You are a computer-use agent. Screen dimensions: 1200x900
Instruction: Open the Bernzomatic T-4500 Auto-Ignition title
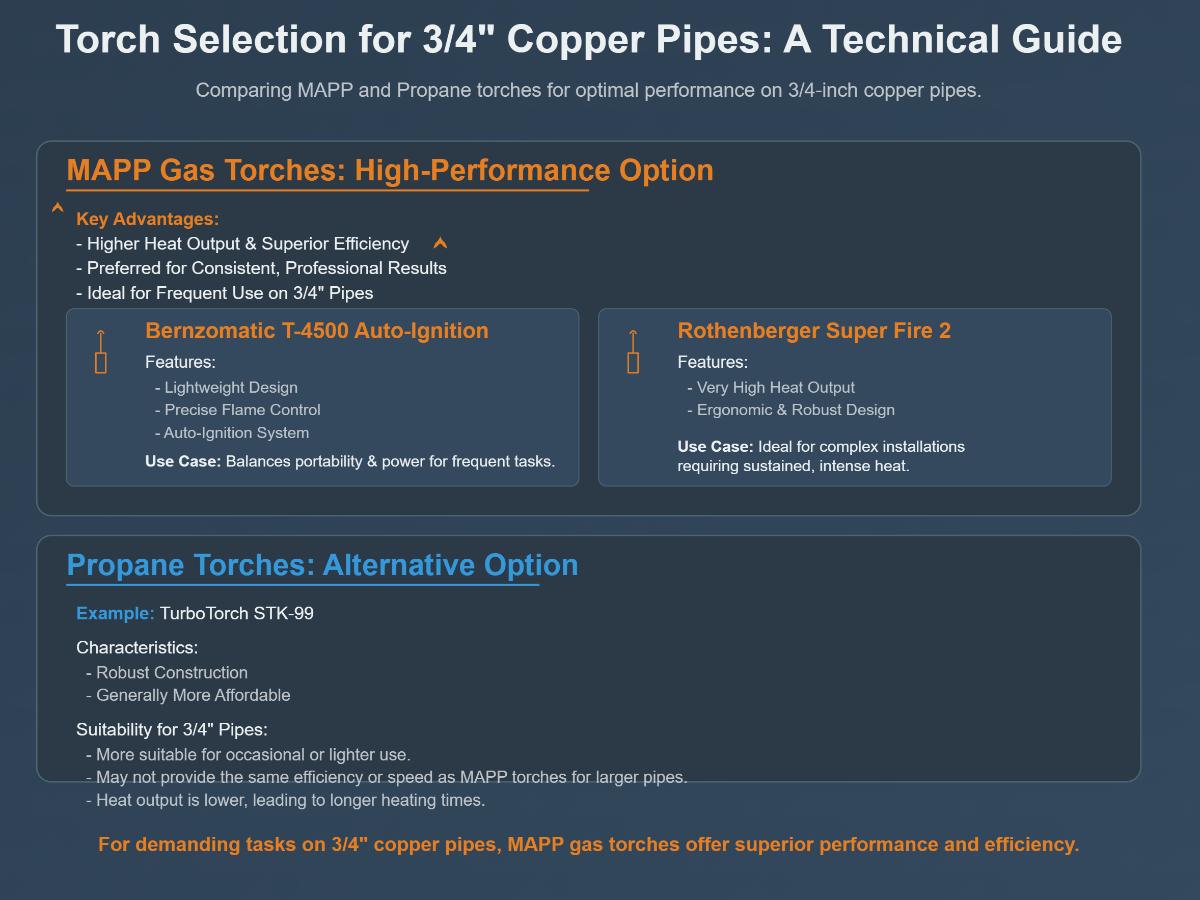click(x=317, y=331)
